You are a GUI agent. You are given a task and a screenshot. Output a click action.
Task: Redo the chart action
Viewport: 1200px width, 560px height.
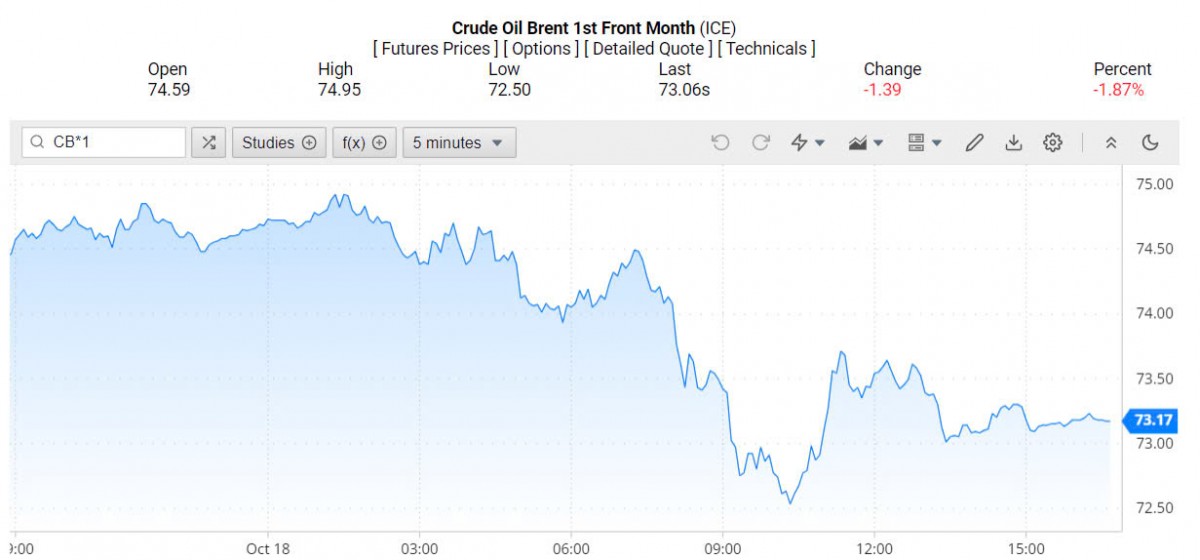(760, 143)
